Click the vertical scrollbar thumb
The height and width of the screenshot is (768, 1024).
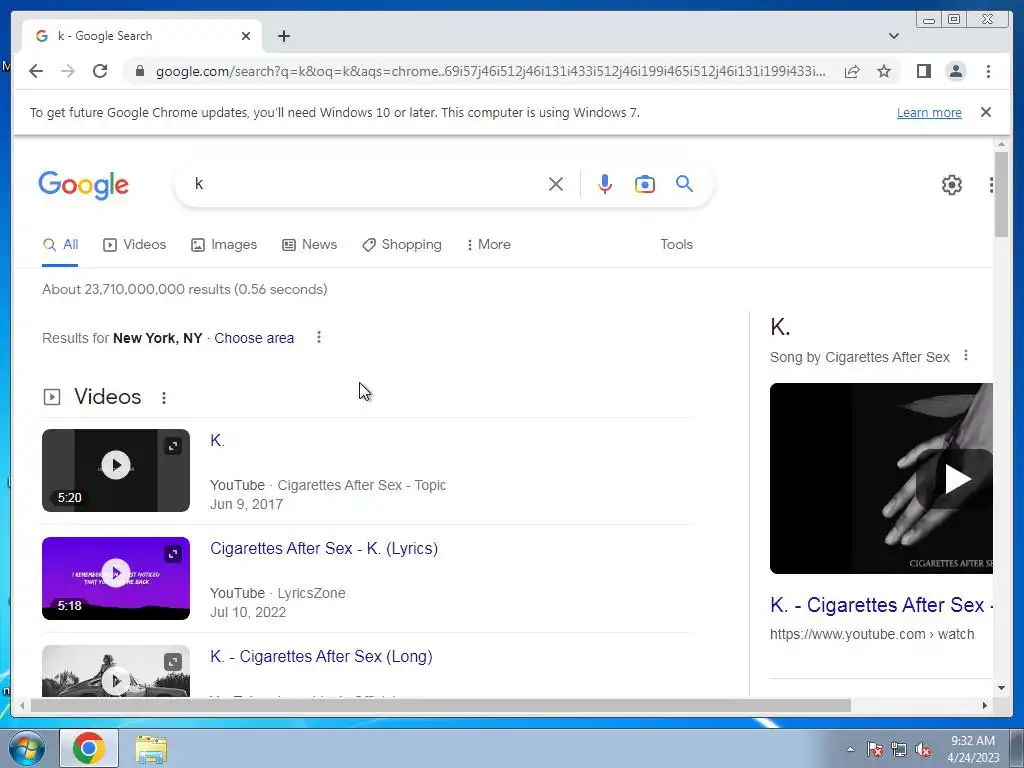1001,194
